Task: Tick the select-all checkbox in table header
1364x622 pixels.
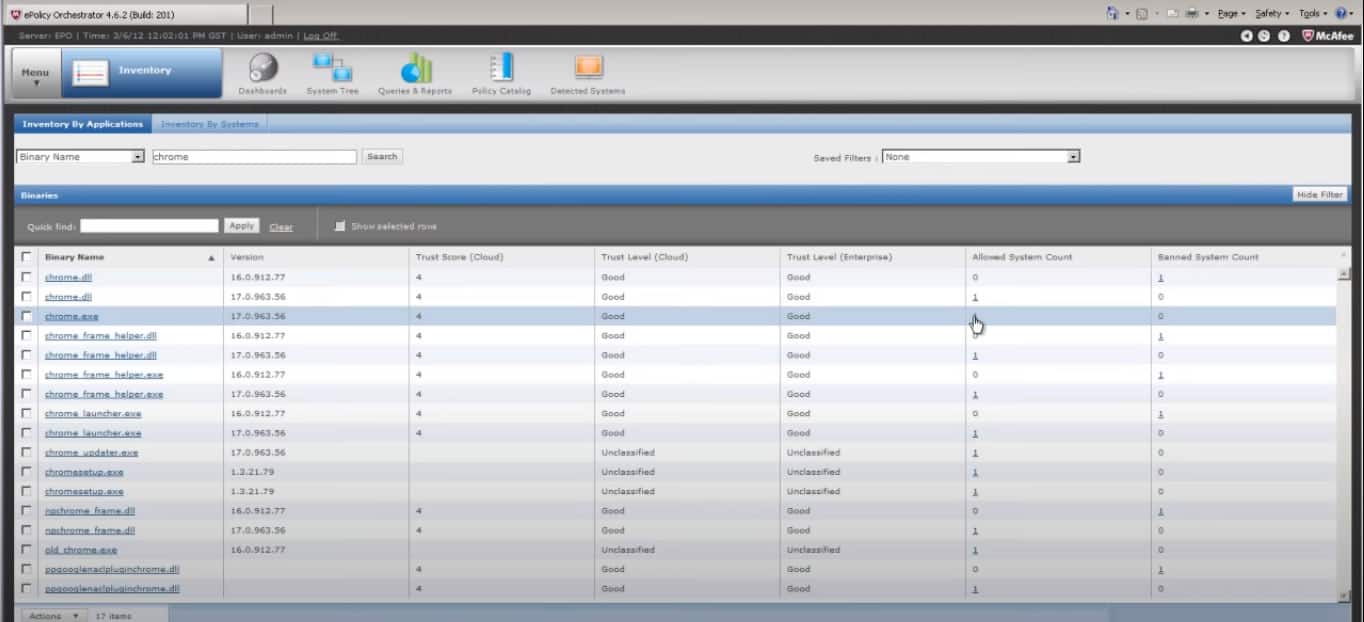Action: [x=26, y=257]
